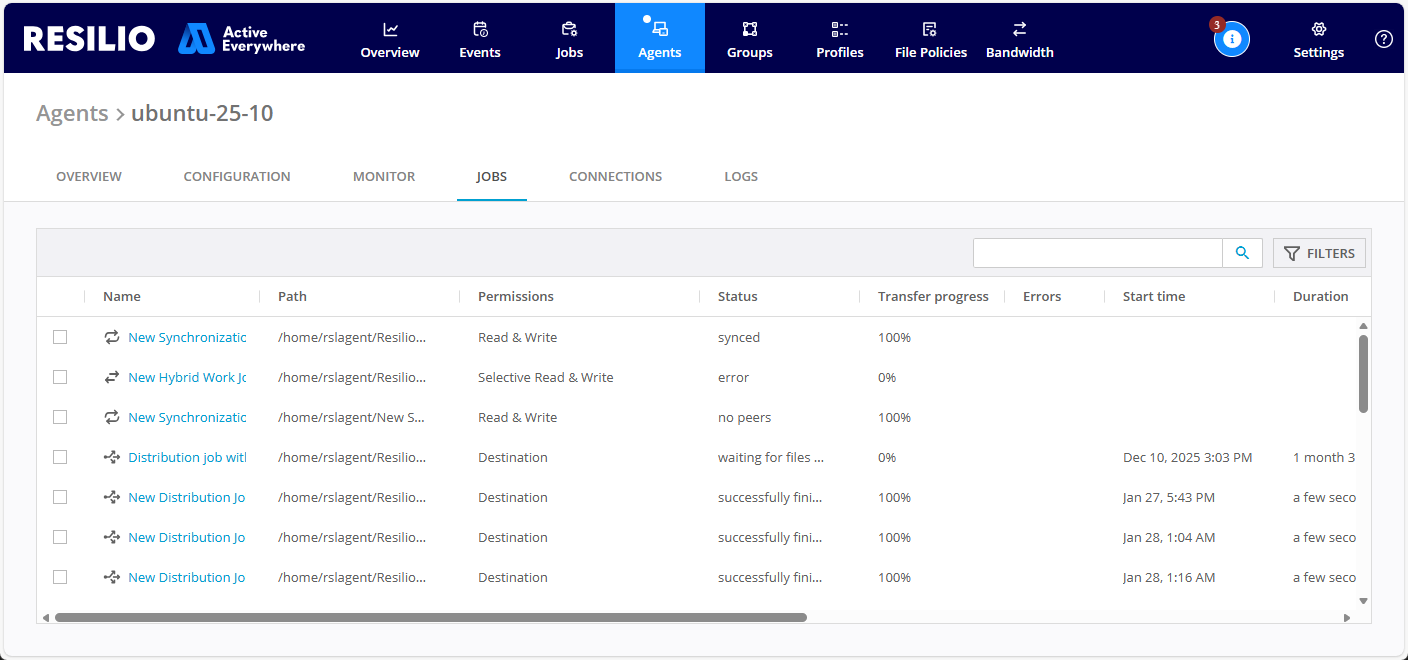The height and width of the screenshot is (660, 1408).
Task: Open the New Hybrid Work job link
Action: pos(187,377)
